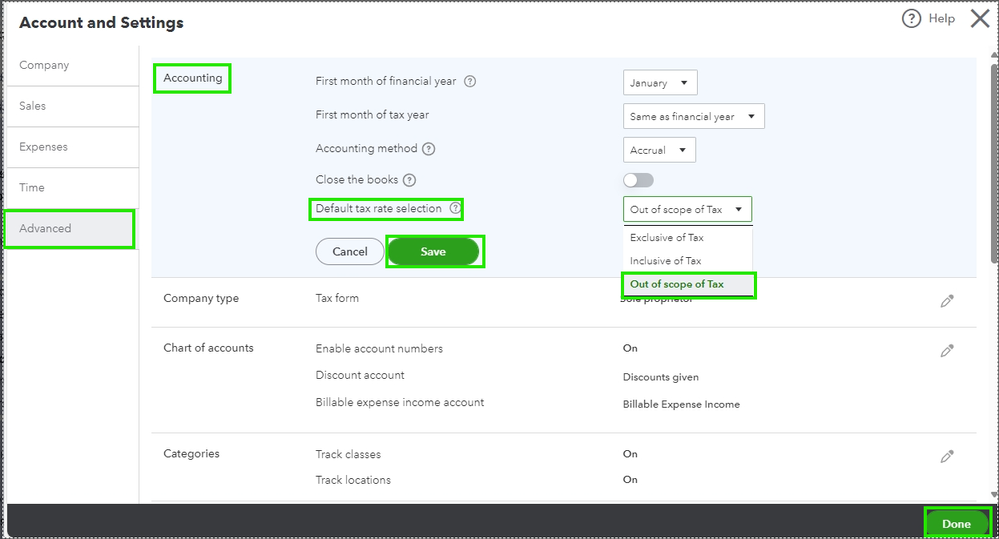Edit Company type with pencil icon
Screen dimensions: 999x539
tap(947, 301)
